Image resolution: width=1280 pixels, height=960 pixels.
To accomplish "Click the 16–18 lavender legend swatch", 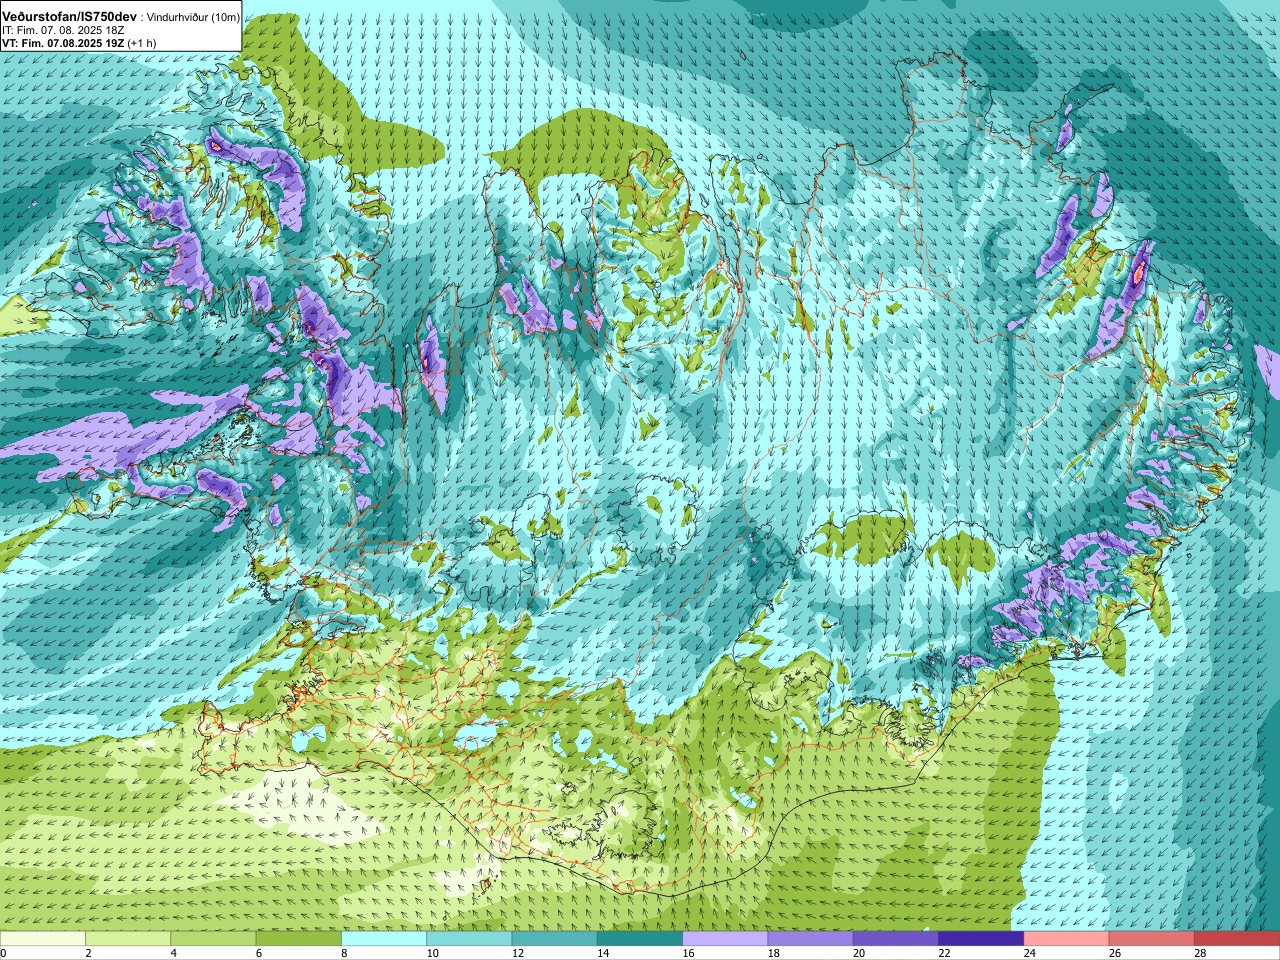I will tap(725, 939).
